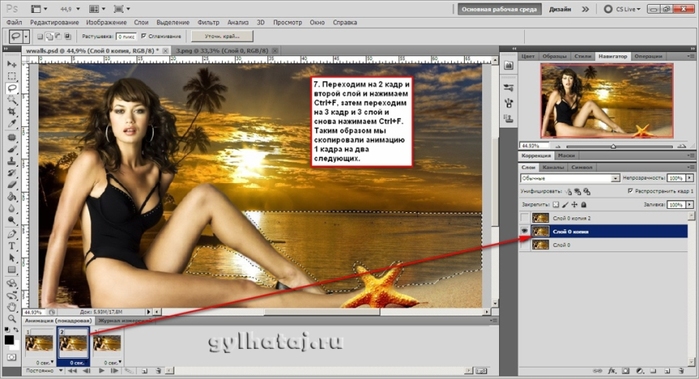
Task: Click the background color swatch
Action: [x=15, y=346]
